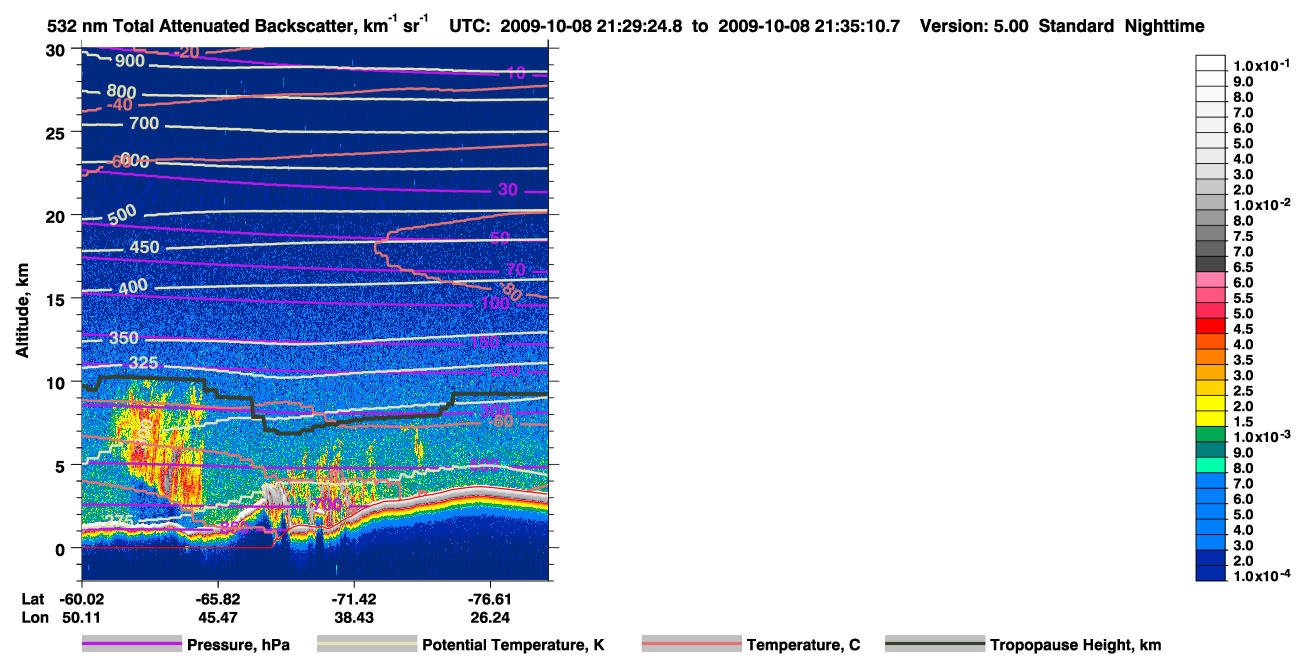Image resolution: width=1300 pixels, height=667 pixels.
Task: Click the longitude value 45.47
Action: coord(218,617)
